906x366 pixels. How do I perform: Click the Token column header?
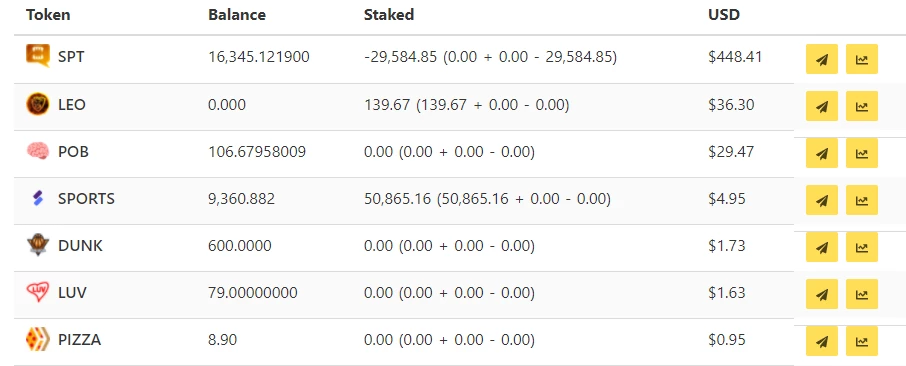point(48,15)
